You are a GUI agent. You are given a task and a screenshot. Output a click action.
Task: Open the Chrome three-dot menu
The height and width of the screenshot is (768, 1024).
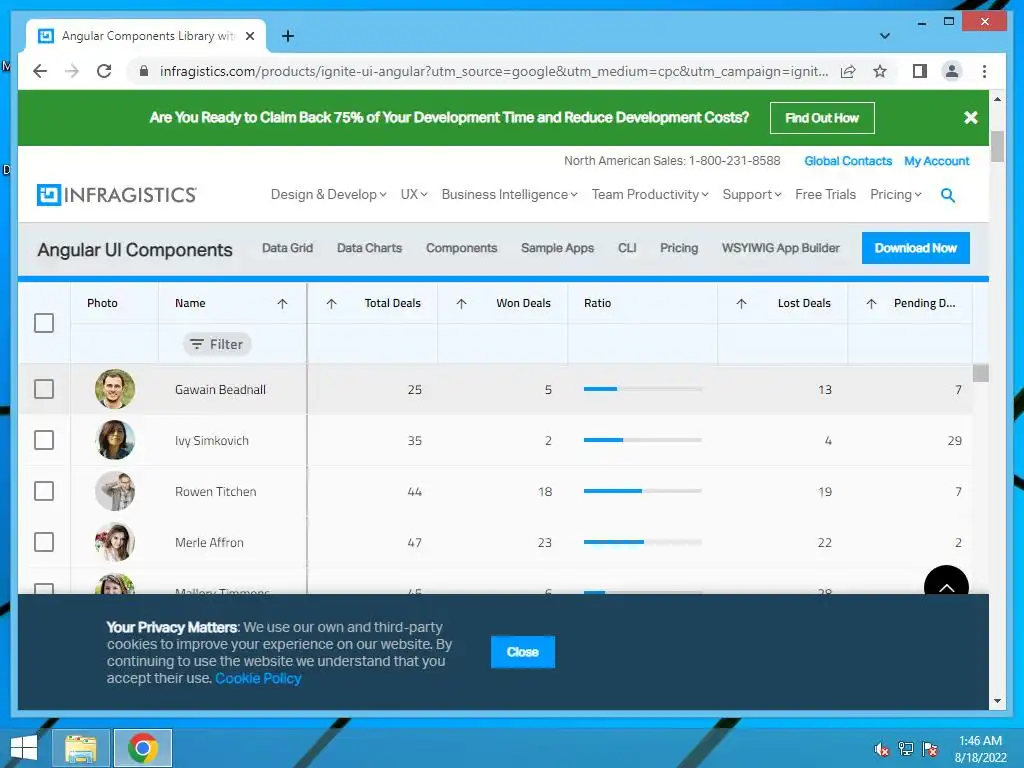click(x=984, y=71)
